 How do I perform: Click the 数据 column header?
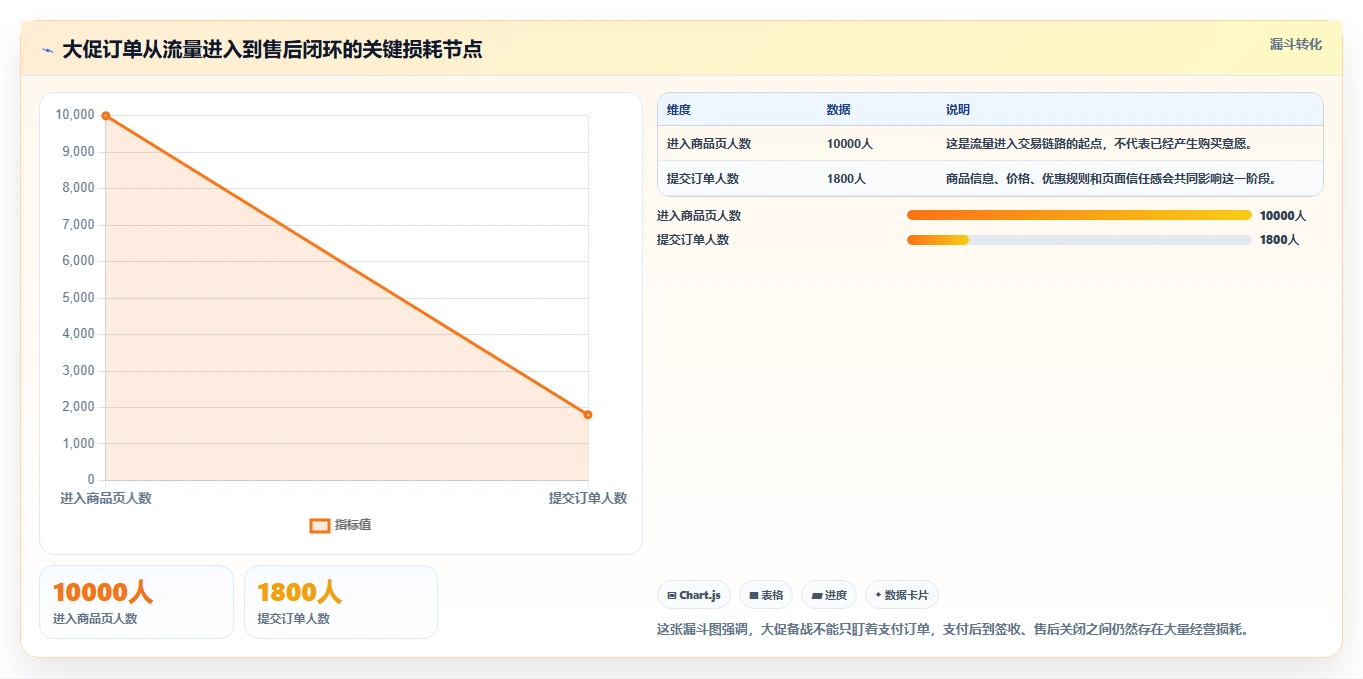(x=839, y=110)
